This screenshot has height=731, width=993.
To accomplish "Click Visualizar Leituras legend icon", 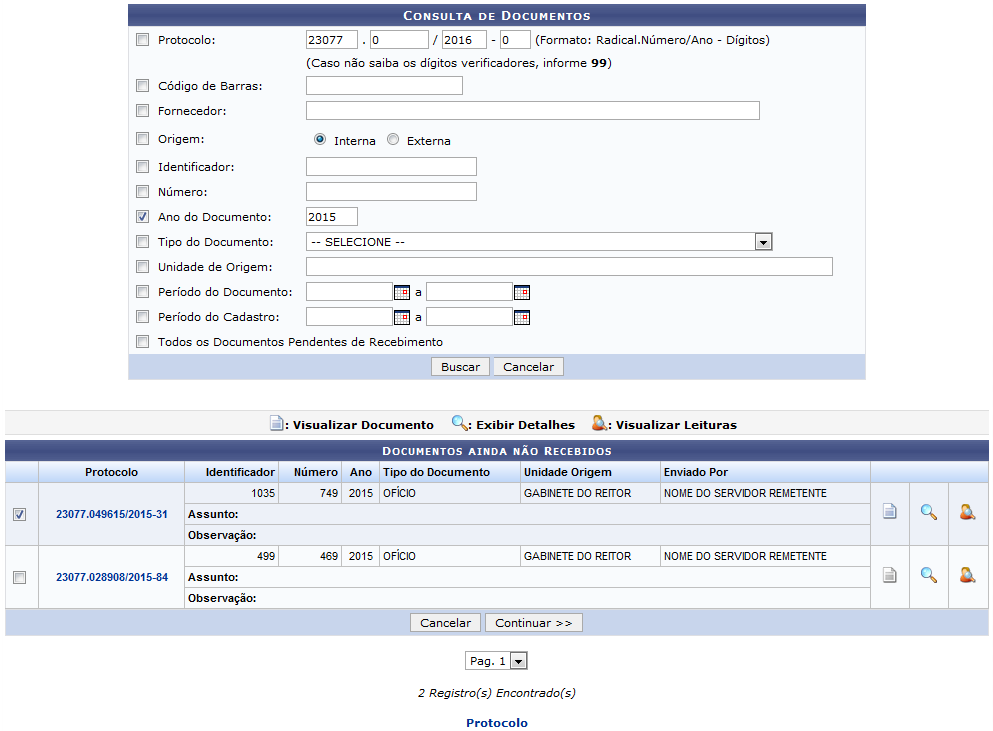I will [599, 423].
